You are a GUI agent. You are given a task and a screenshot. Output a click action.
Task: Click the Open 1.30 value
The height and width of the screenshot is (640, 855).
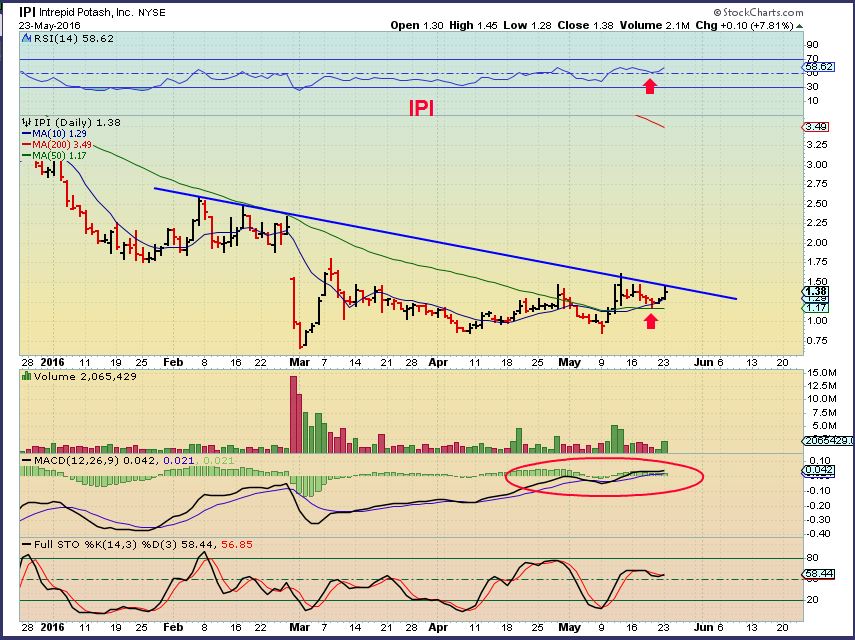coord(418,25)
